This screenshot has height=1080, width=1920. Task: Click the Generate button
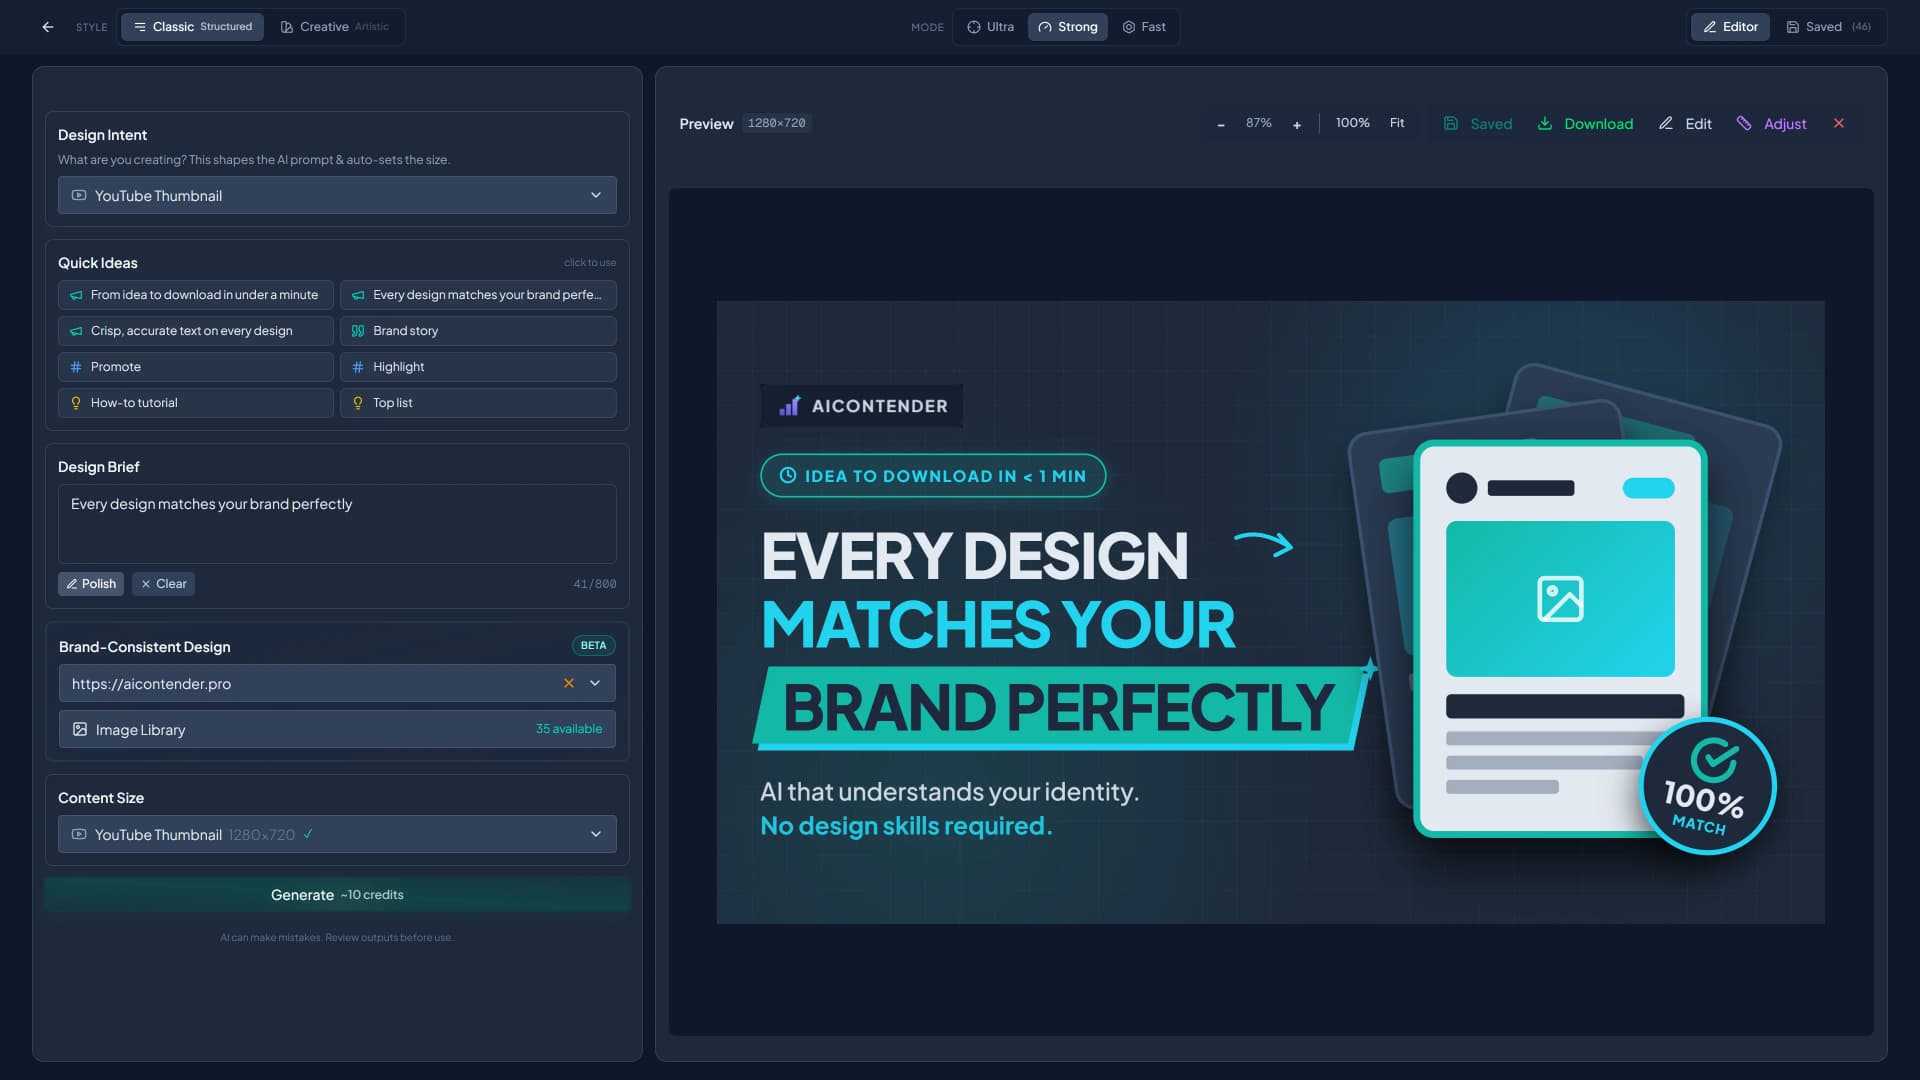(336, 894)
